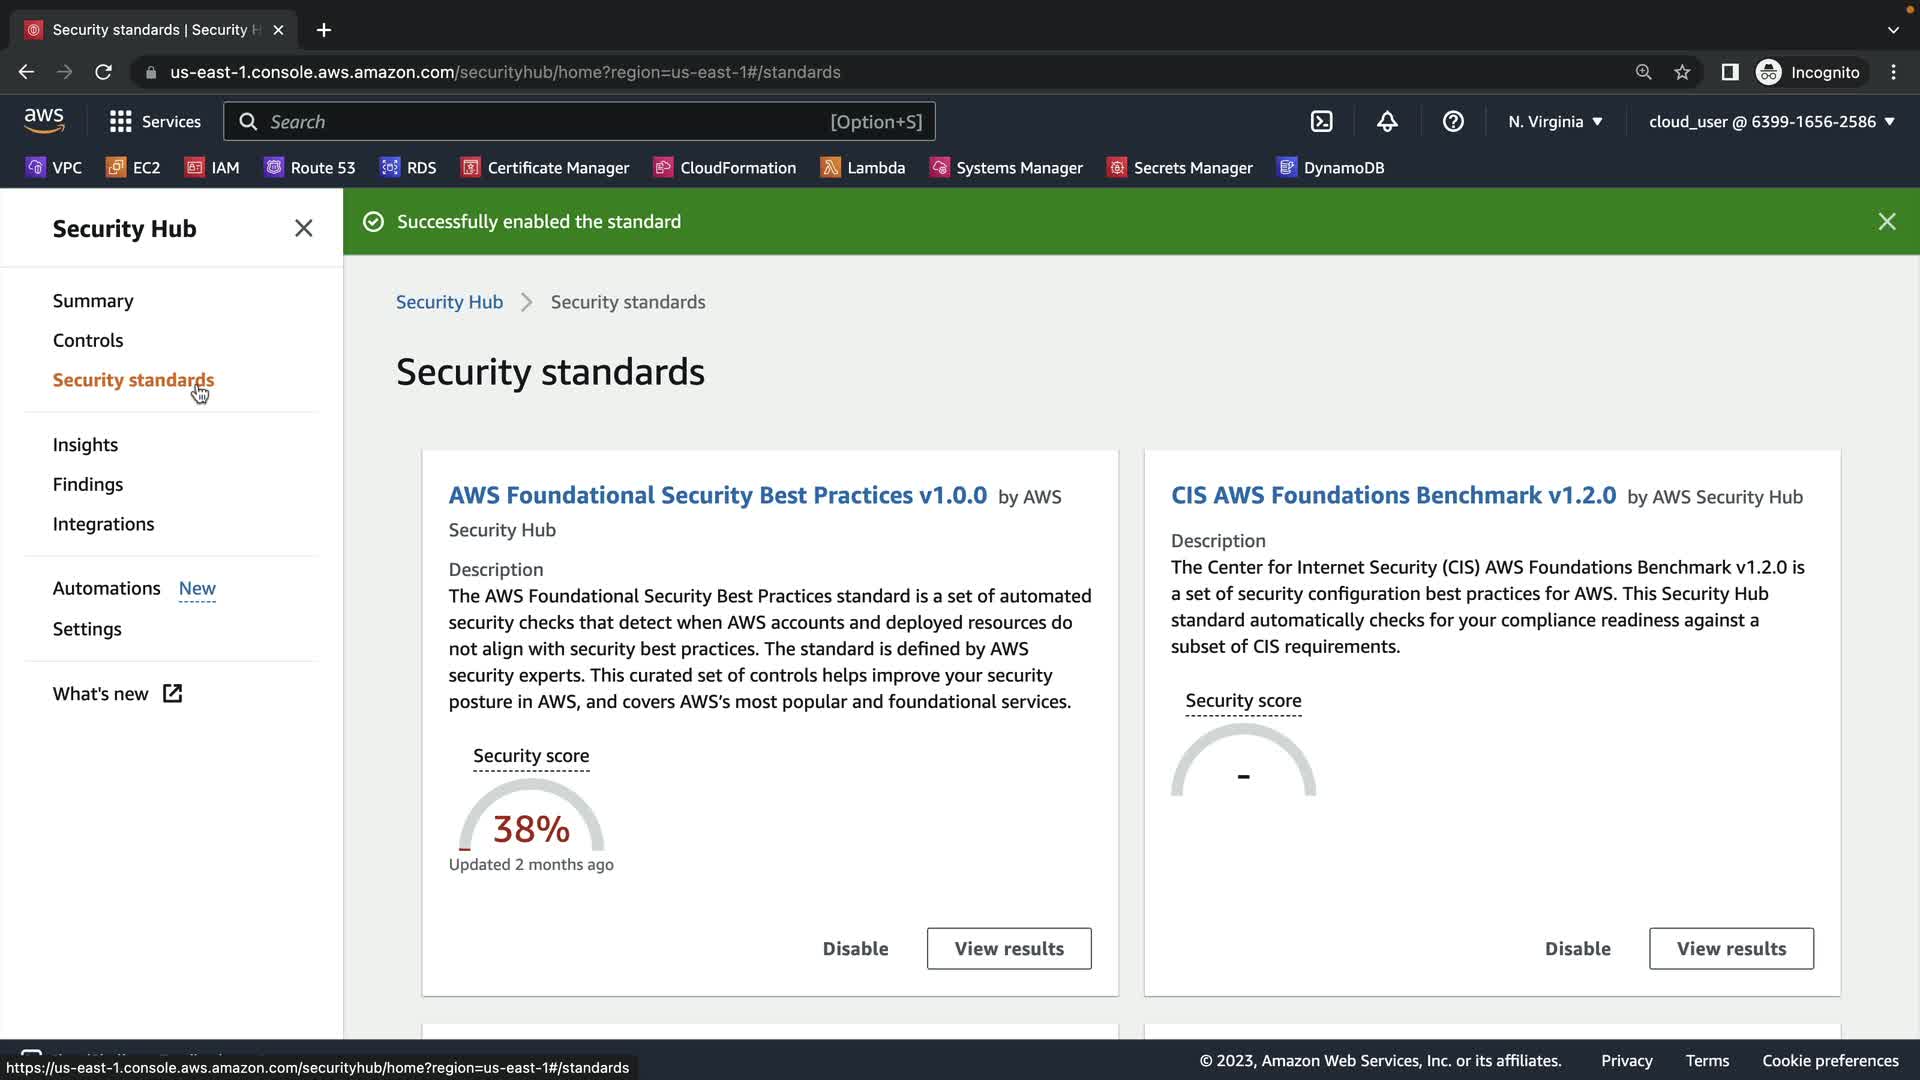Open the Services grid menu
The height and width of the screenshot is (1080, 1920).
(155, 122)
